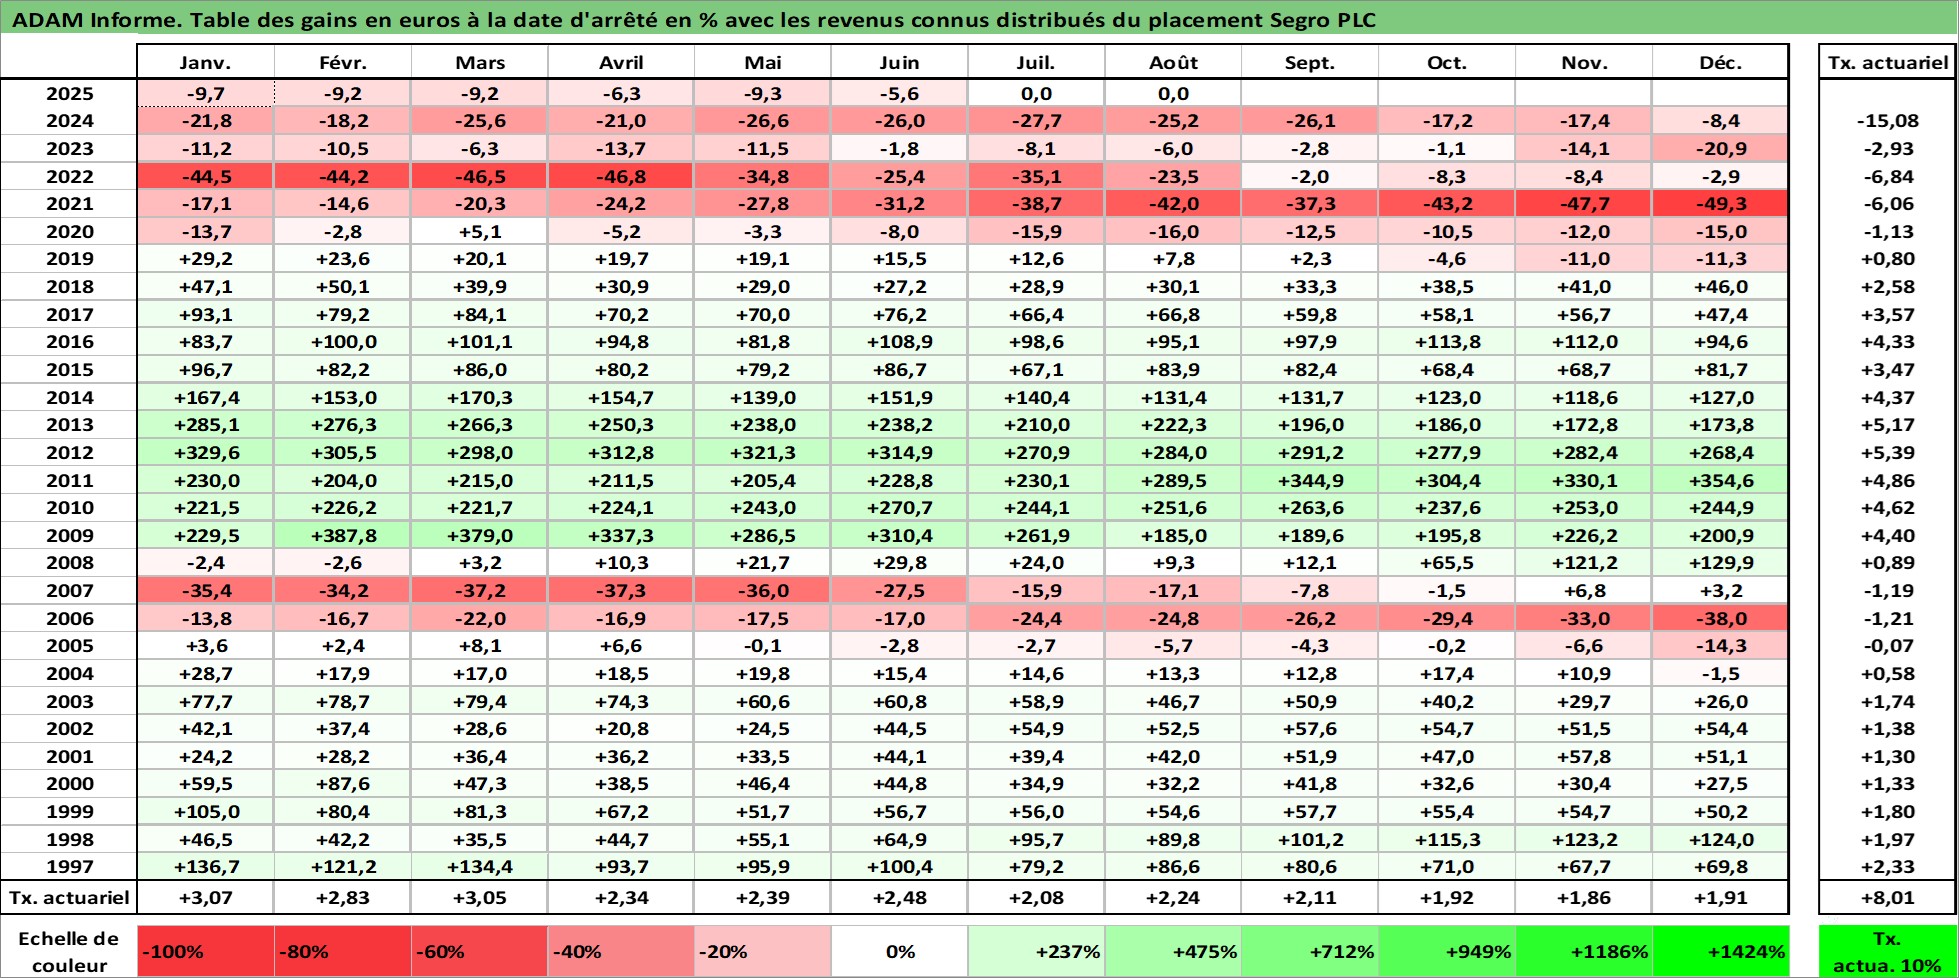Select the +712% color scale cell

coord(1309,952)
